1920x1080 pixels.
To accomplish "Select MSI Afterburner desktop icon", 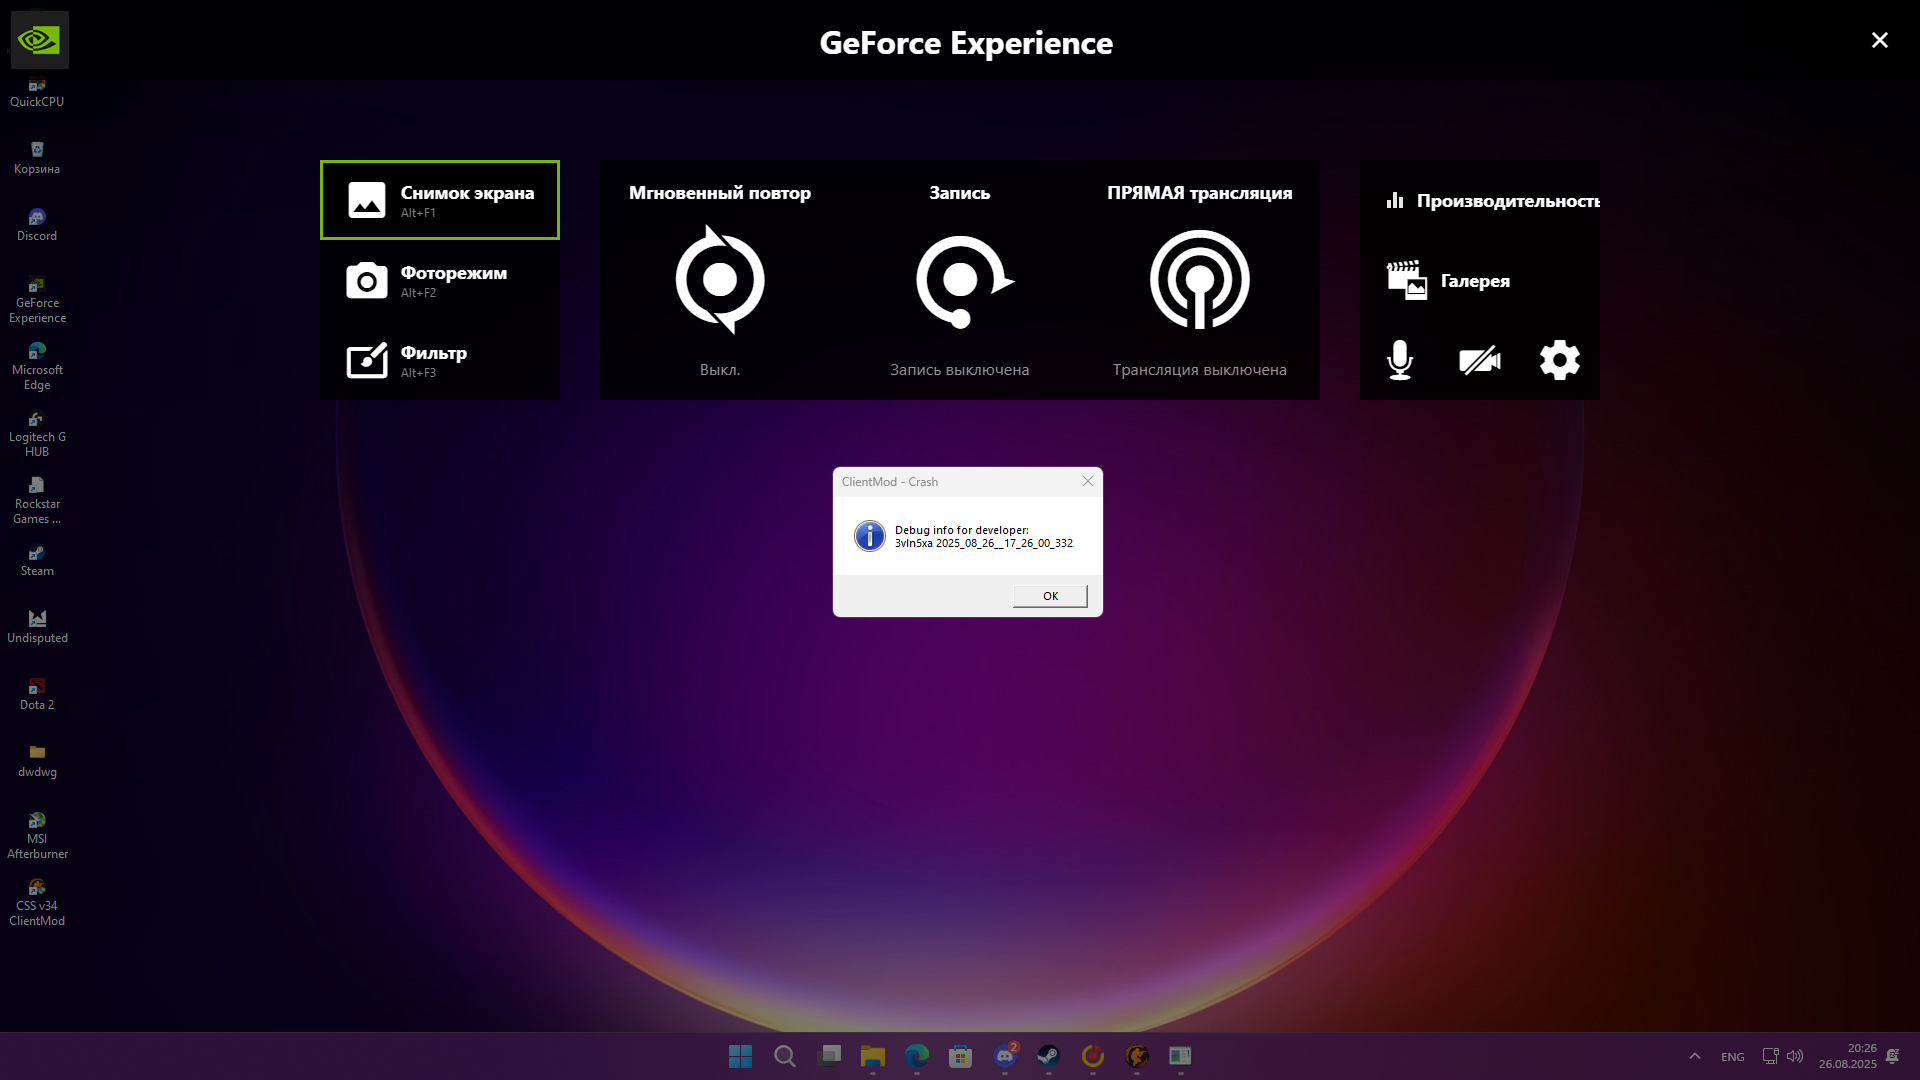I will pos(37,836).
